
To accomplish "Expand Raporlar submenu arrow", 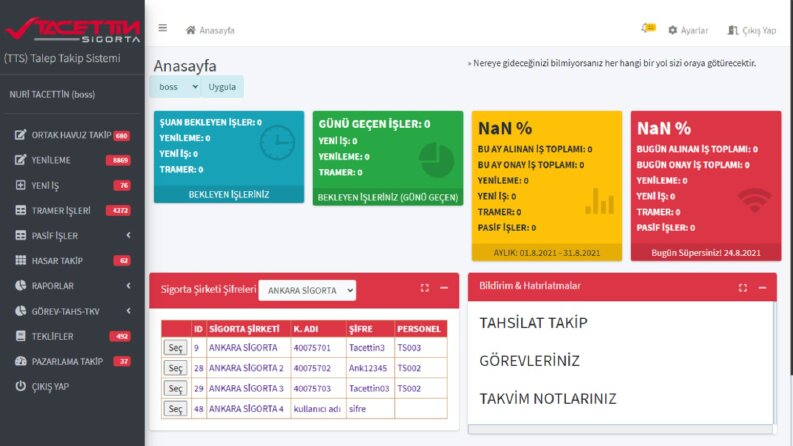I will point(128,286).
